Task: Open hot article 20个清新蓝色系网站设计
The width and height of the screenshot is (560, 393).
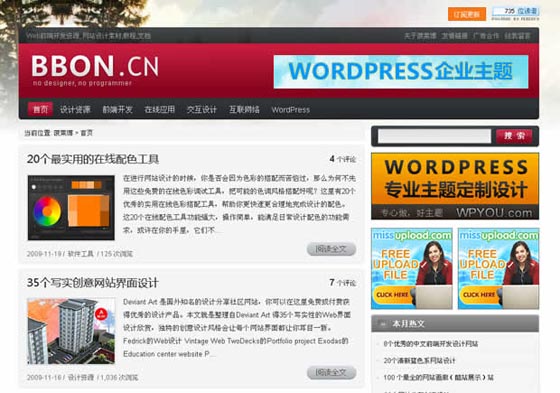Action: click(419, 360)
